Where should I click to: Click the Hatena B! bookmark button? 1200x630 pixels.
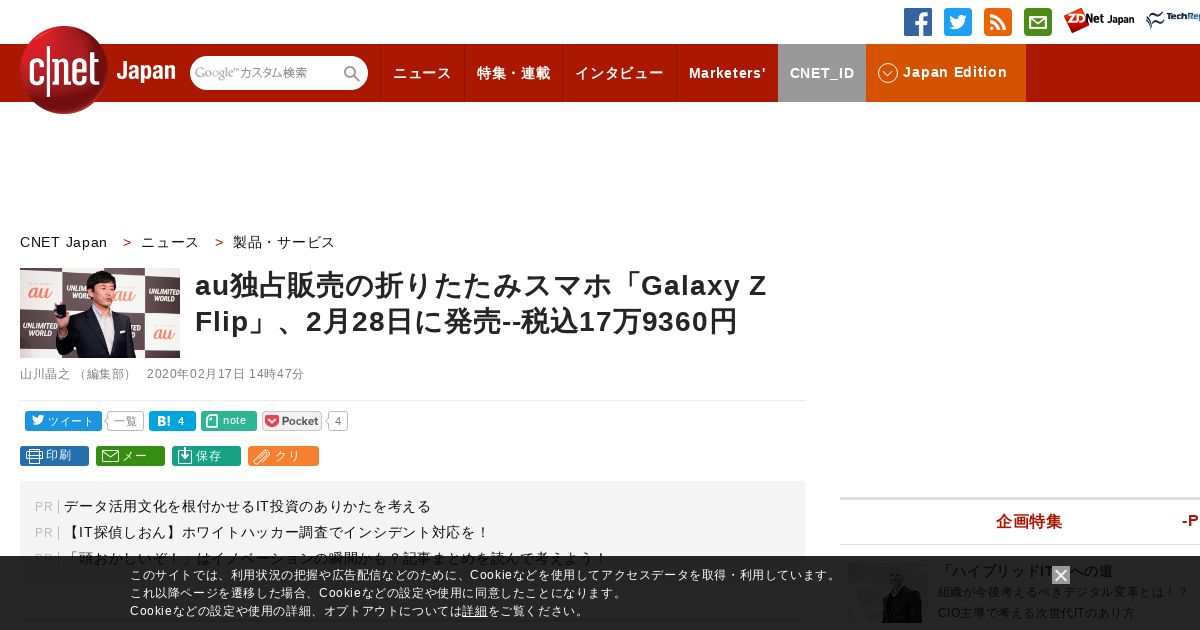point(172,421)
